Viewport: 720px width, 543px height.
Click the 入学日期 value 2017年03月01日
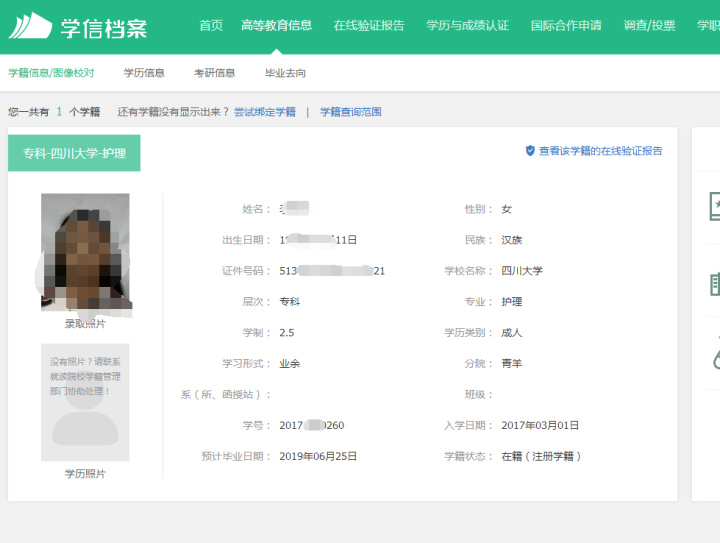click(x=540, y=425)
